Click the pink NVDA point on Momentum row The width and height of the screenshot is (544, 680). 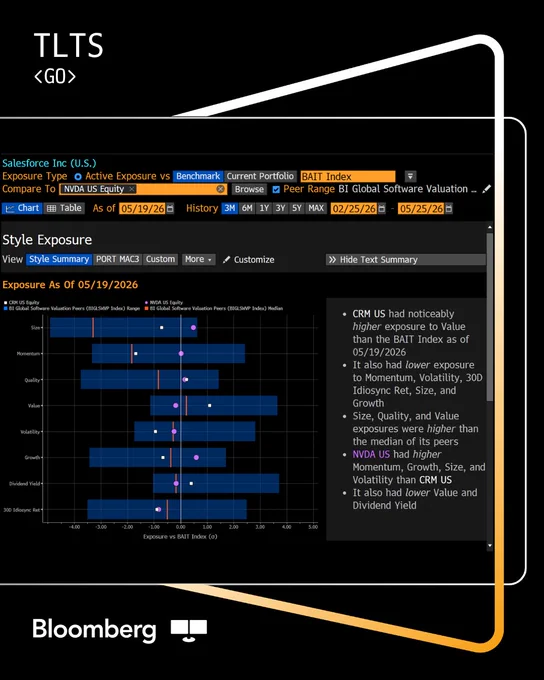[181, 353]
